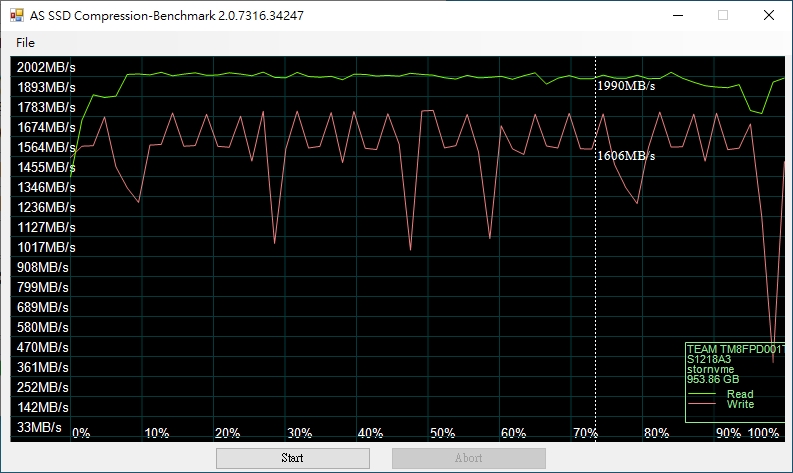
Task: Click the 1606MB/s write value label
Action: point(626,156)
